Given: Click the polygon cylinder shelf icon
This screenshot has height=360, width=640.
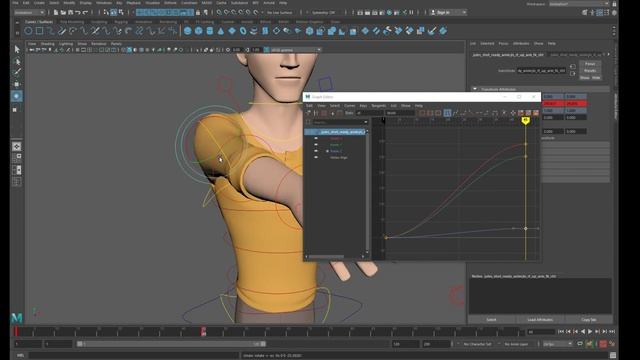Looking at the screenshot, I should pos(209,31).
